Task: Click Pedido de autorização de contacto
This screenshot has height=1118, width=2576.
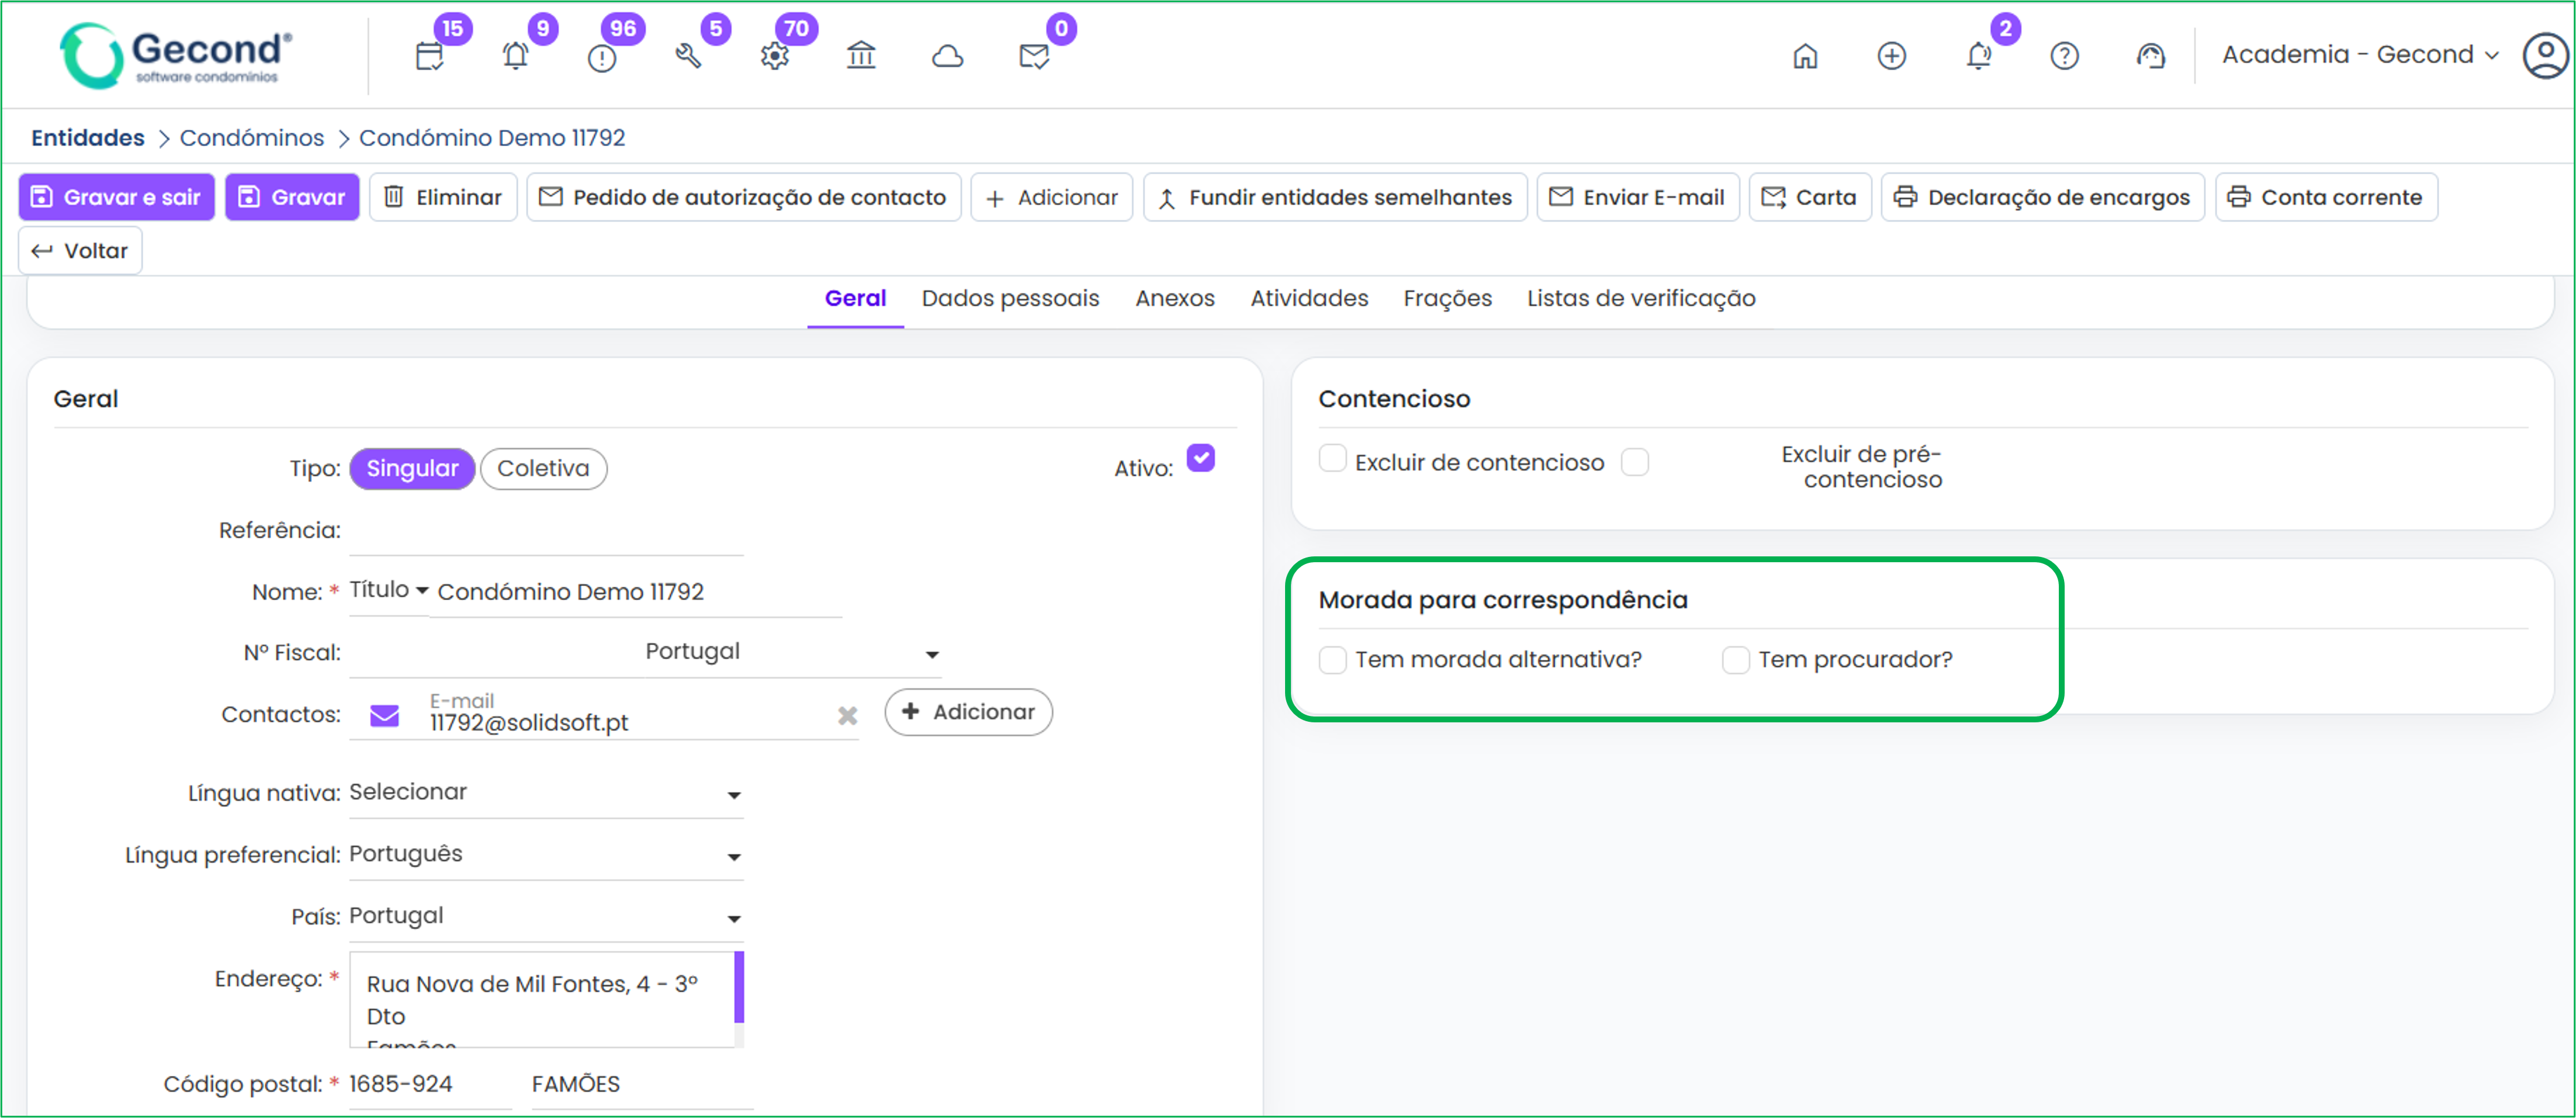Action: click(744, 197)
